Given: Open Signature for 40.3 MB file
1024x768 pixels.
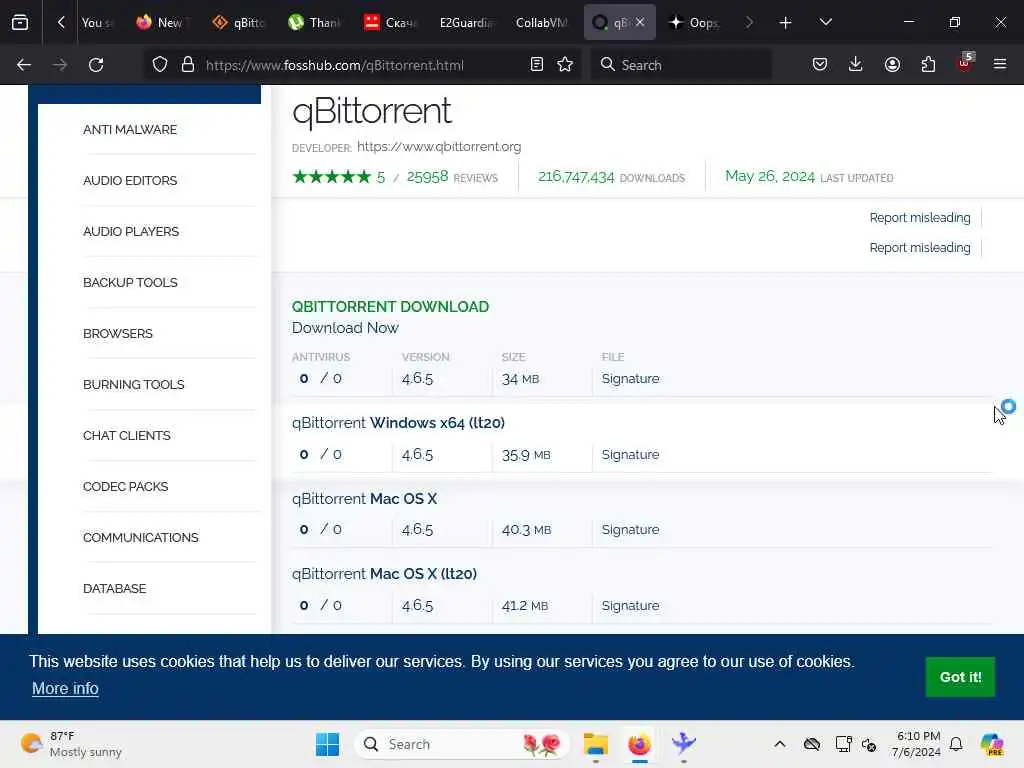Looking at the screenshot, I should (x=630, y=530).
